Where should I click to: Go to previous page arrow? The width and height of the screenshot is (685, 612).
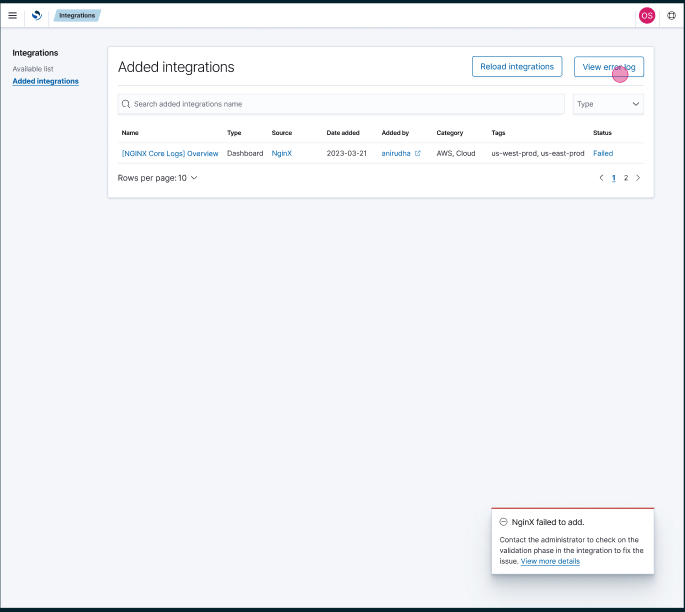tap(601, 178)
